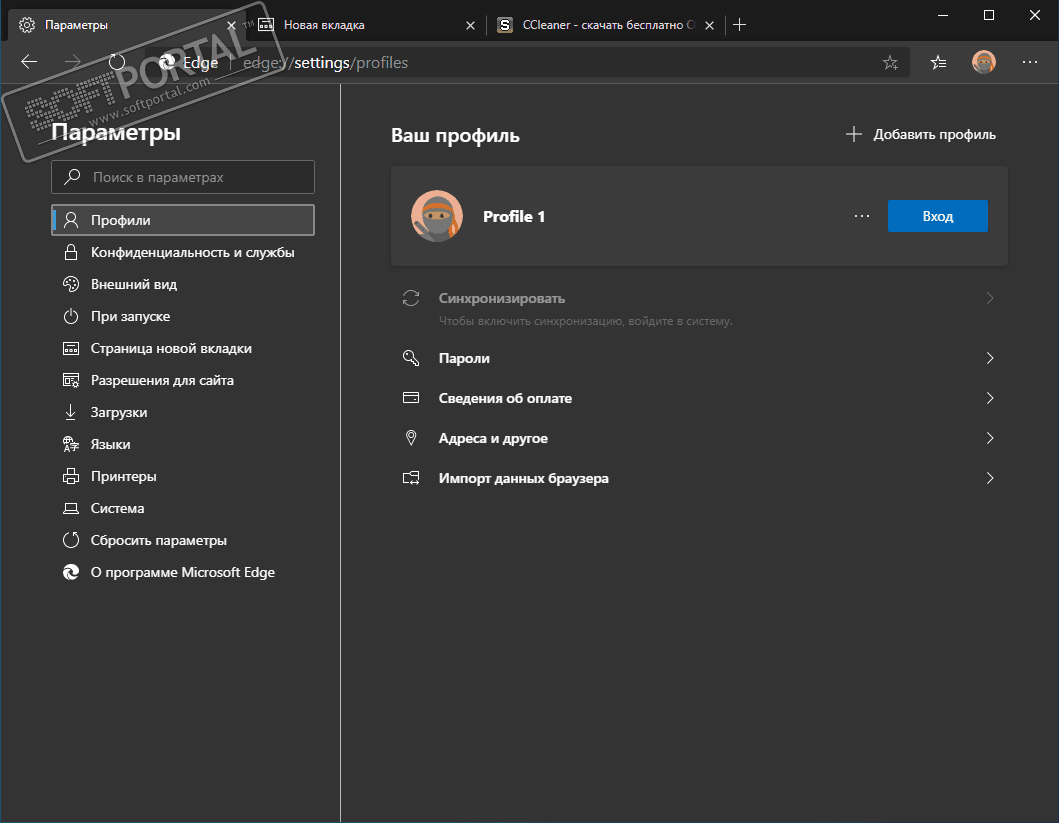The width and height of the screenshot is (1059, 823).
Task: Expand Импорт данных браузера chevron
Action: point(989,478)
